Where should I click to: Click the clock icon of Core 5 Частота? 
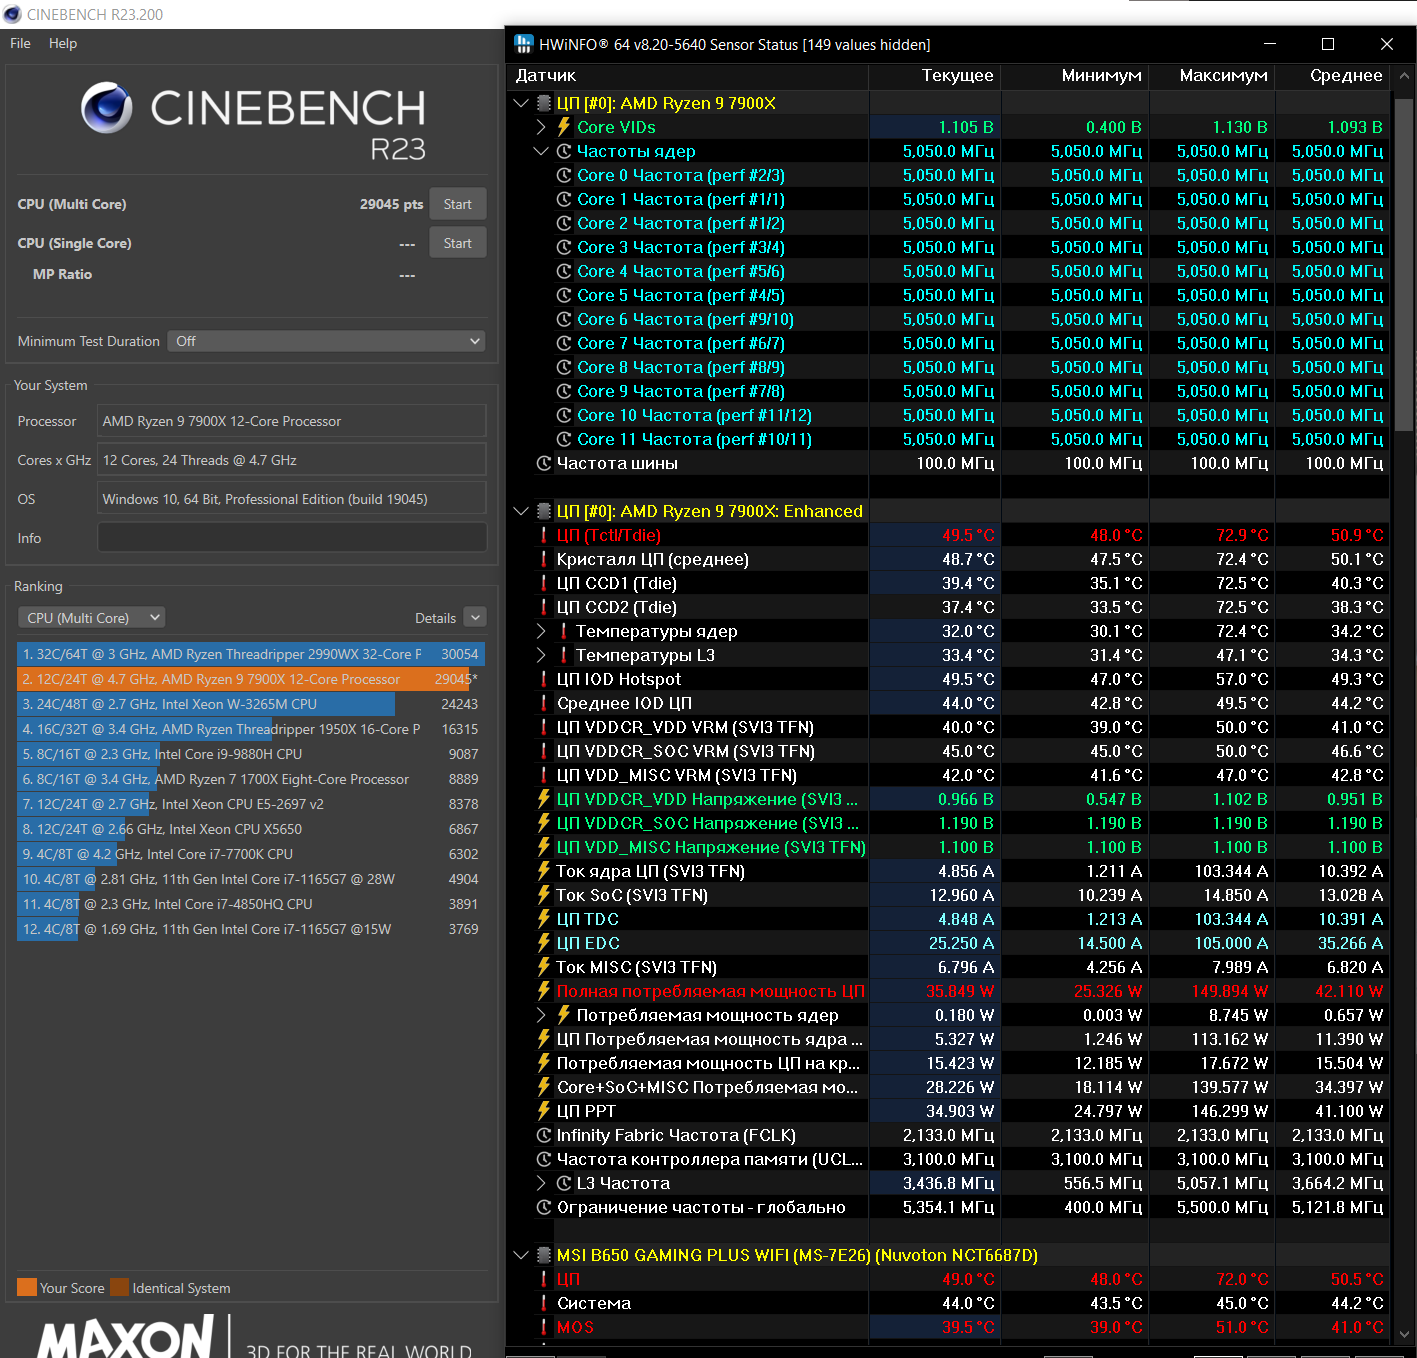[x=564, y=295]
